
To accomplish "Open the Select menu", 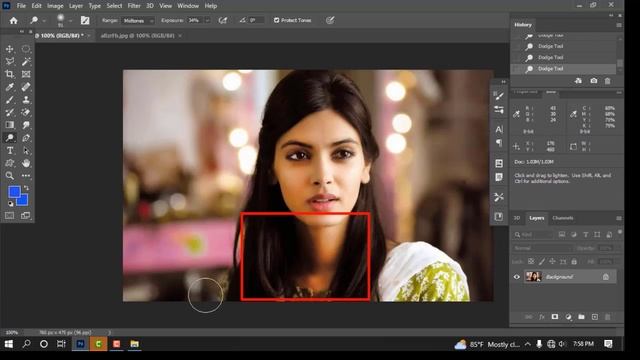I will coord(114,6).
